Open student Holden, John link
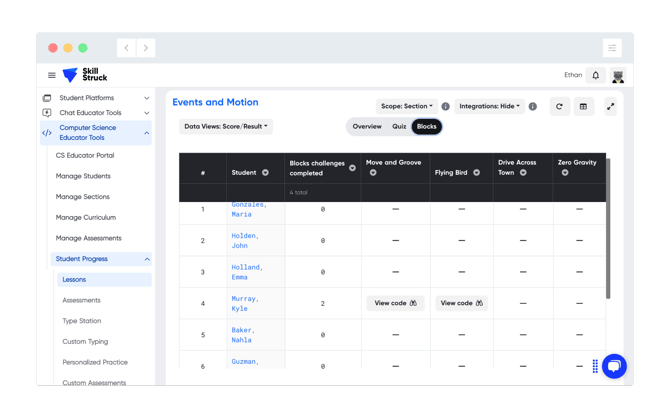Screen dimensions: 670x418 point(245,241)
